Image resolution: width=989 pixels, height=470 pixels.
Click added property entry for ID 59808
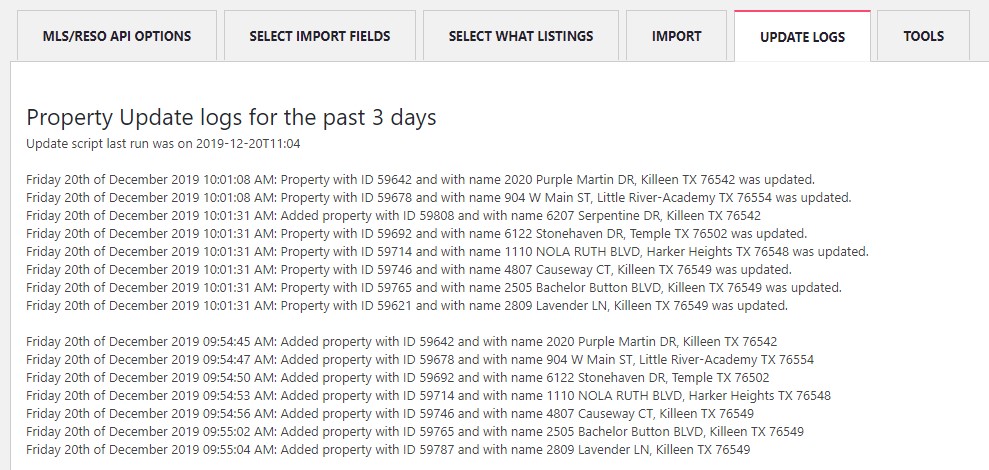(x=394, y=215)
